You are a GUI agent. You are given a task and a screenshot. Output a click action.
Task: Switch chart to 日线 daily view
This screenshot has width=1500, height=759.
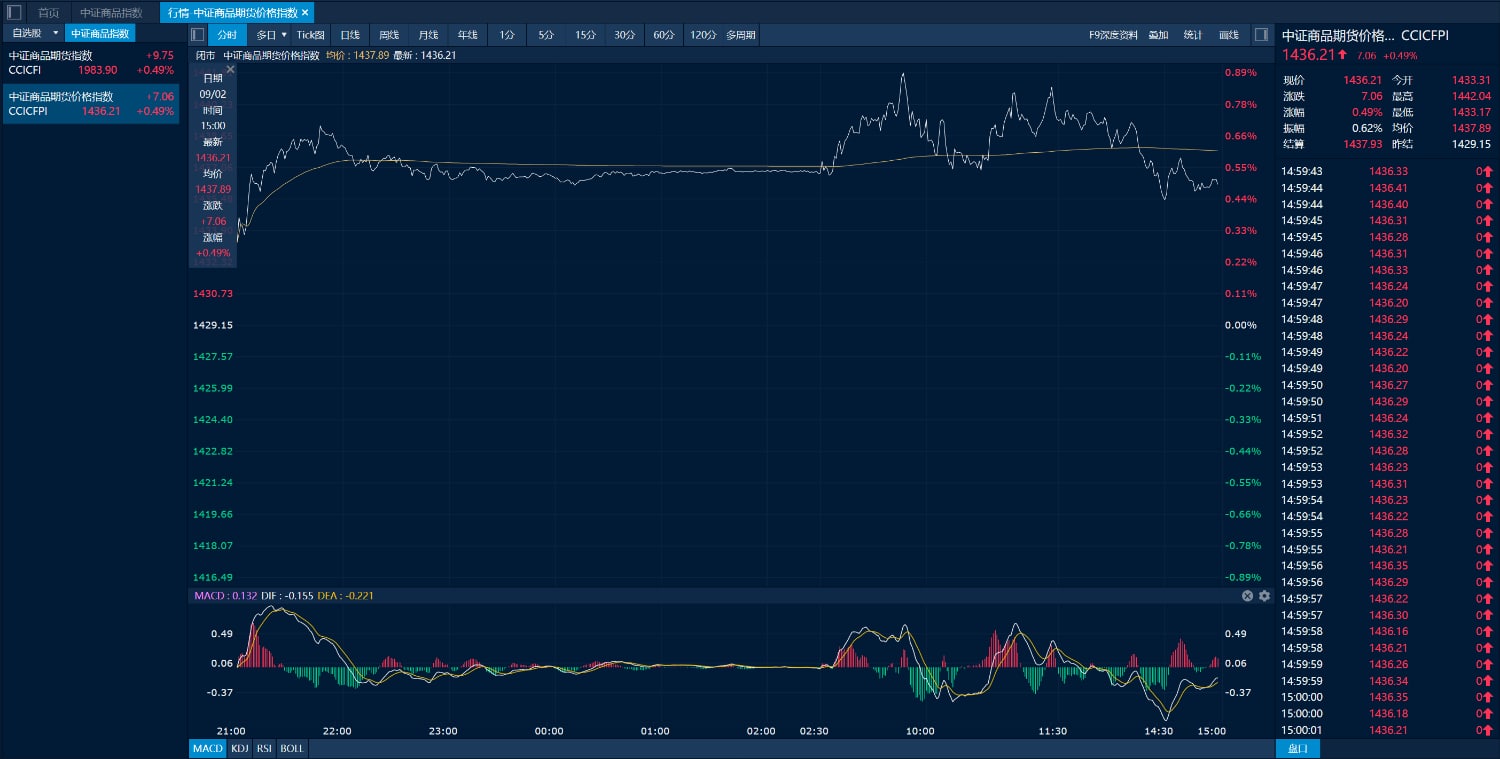click(350, 35)
